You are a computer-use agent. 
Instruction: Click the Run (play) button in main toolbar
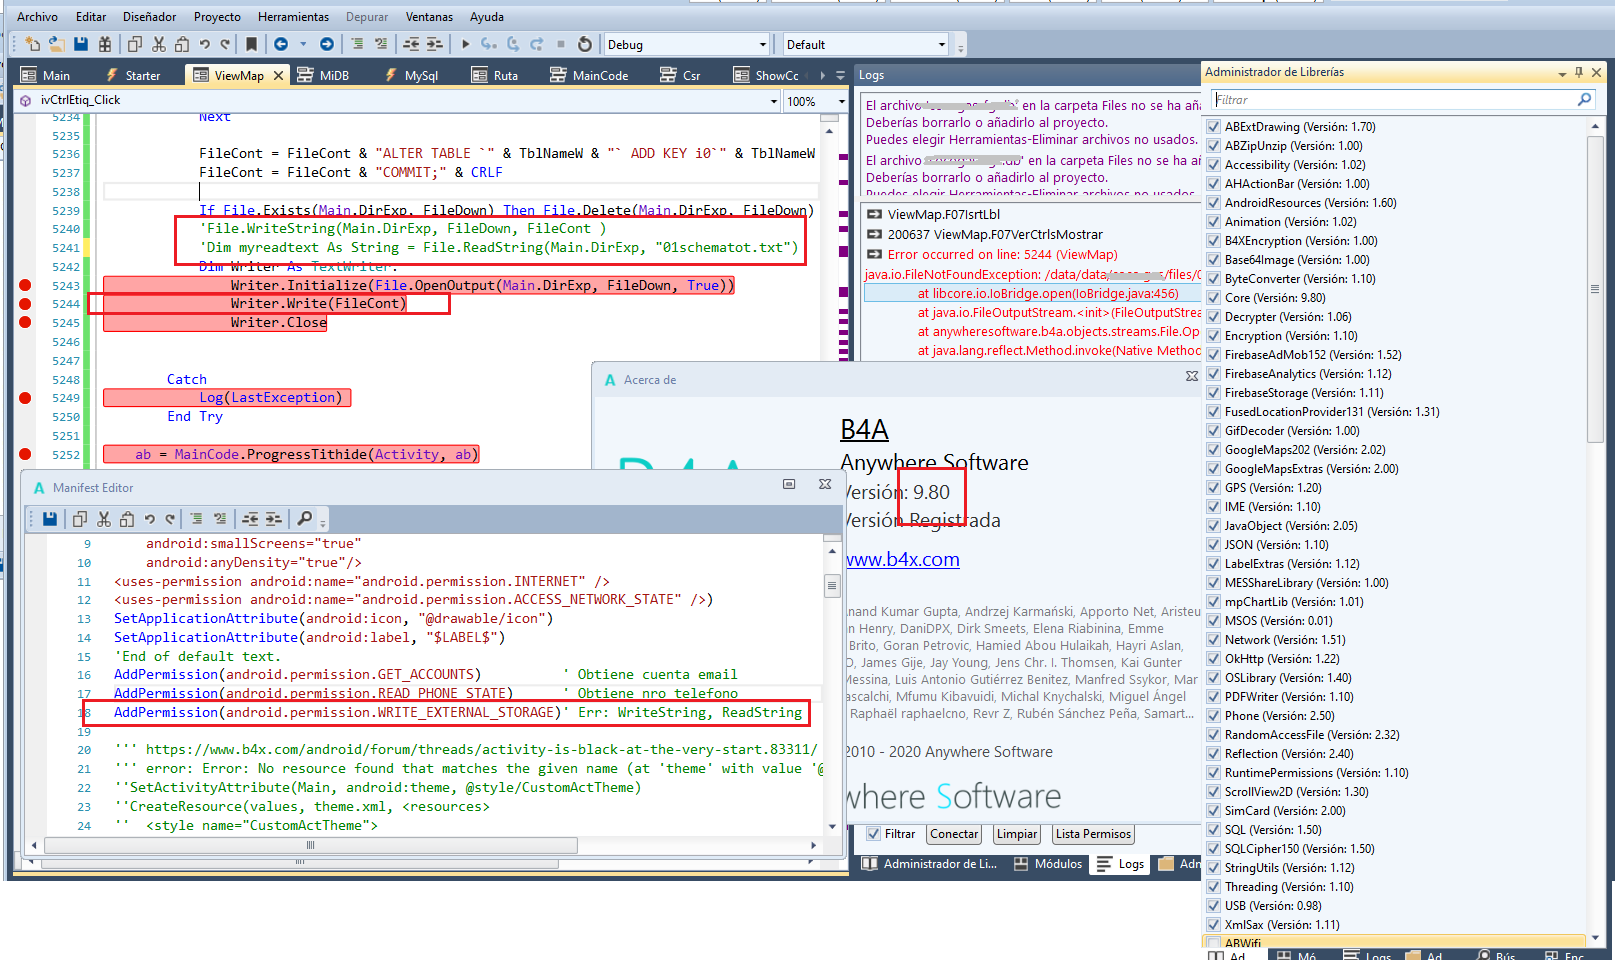465,44
